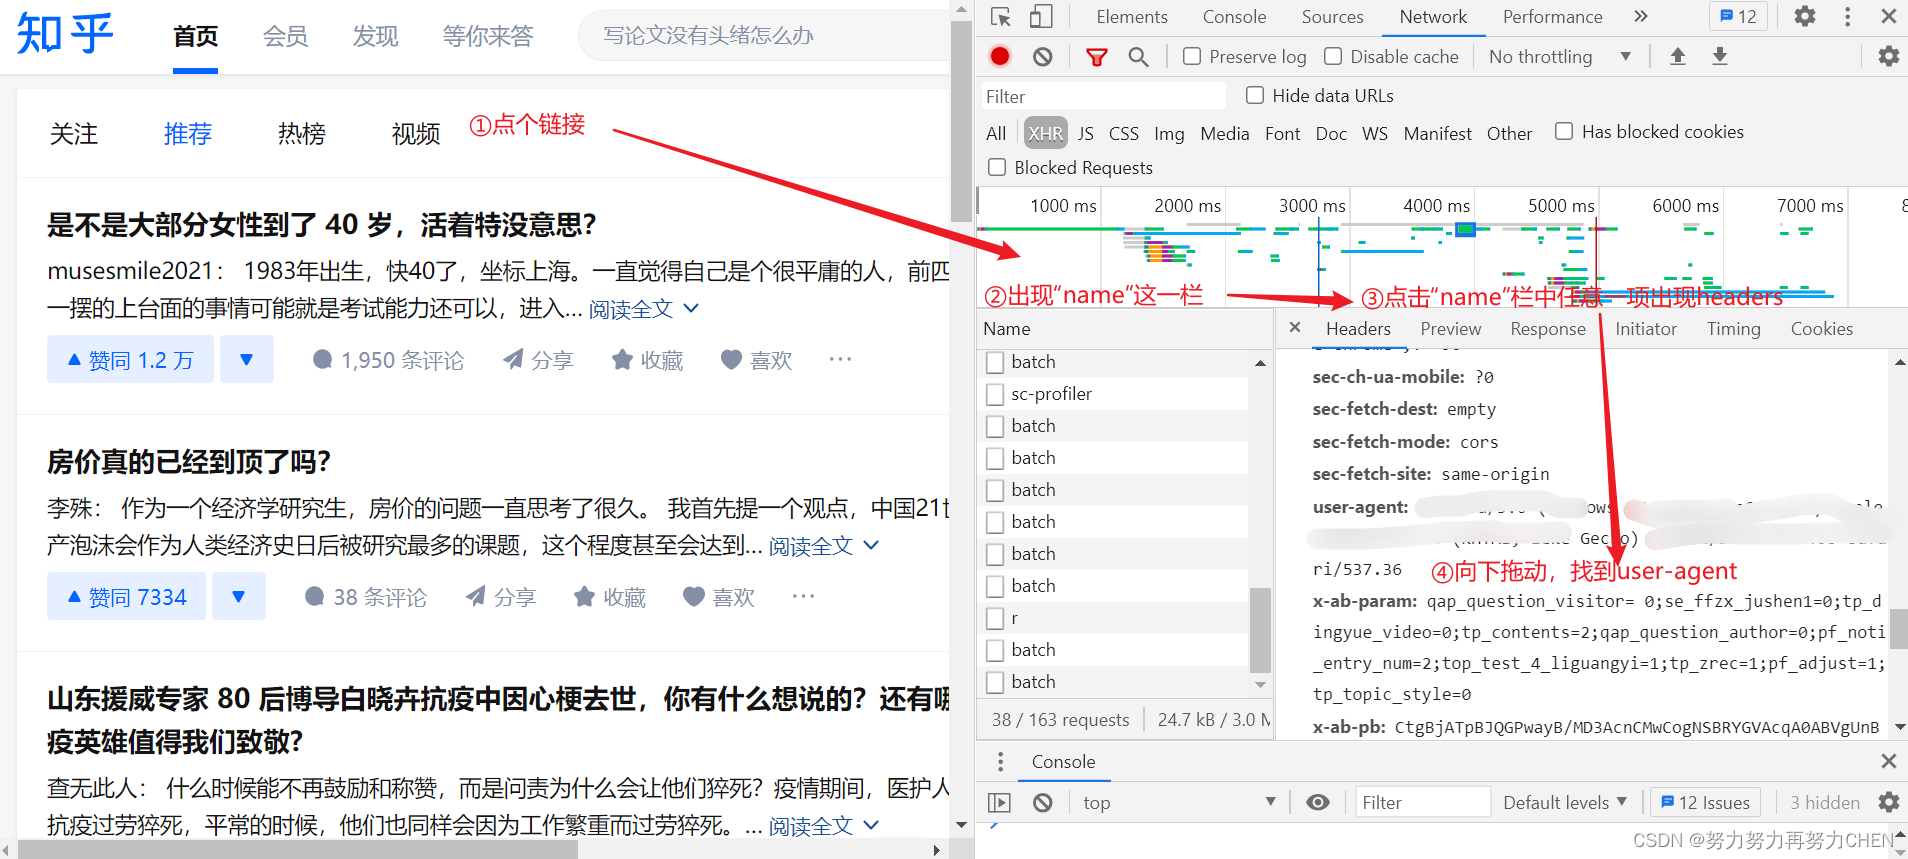Viewport: 1908px width, 859px height.
Task: Go to 知乎 logo home
Action: 65,34
